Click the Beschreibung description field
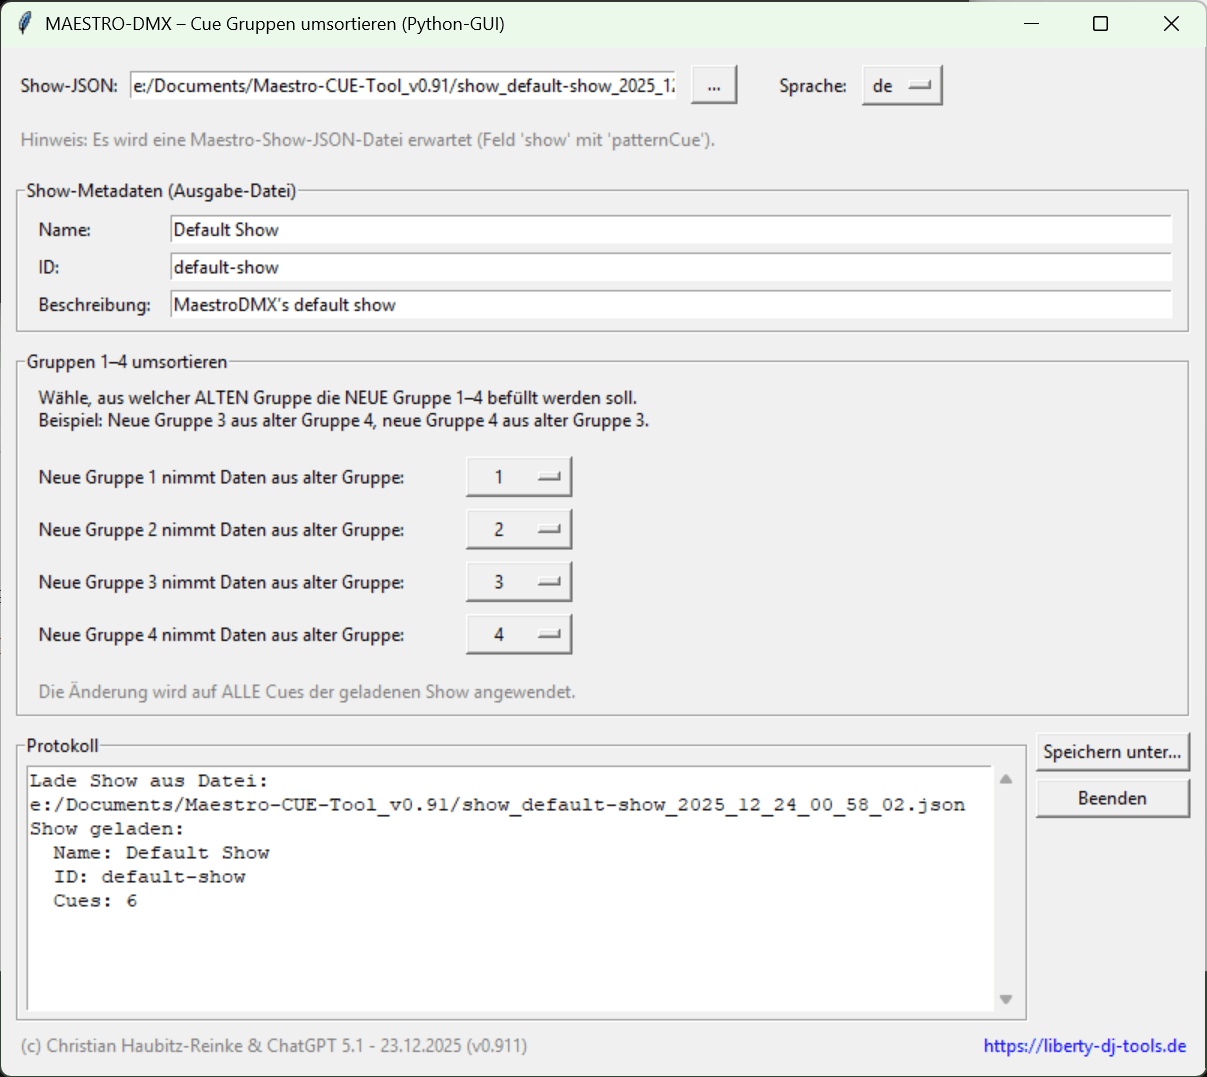 [x=670, y=305]
